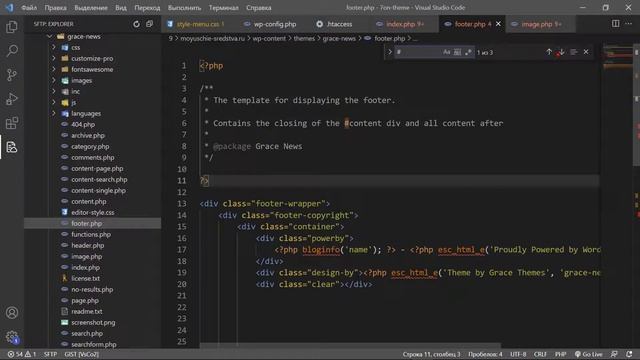Open screenshot.png in the file tree
Screen dimensions: 640x360
pyautogui.click(x=93, y=322)
